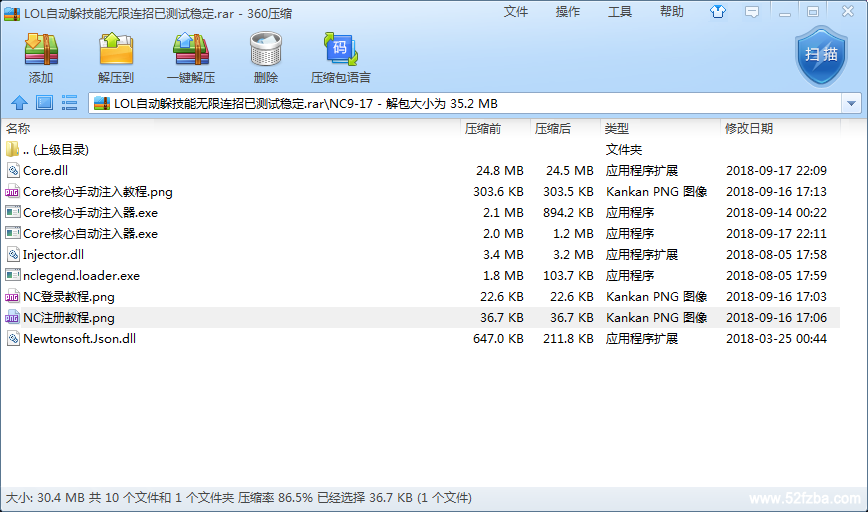Select file name Core核心手动注入教程.png
This screenshot has height=512, width=868.
[98, 192]
